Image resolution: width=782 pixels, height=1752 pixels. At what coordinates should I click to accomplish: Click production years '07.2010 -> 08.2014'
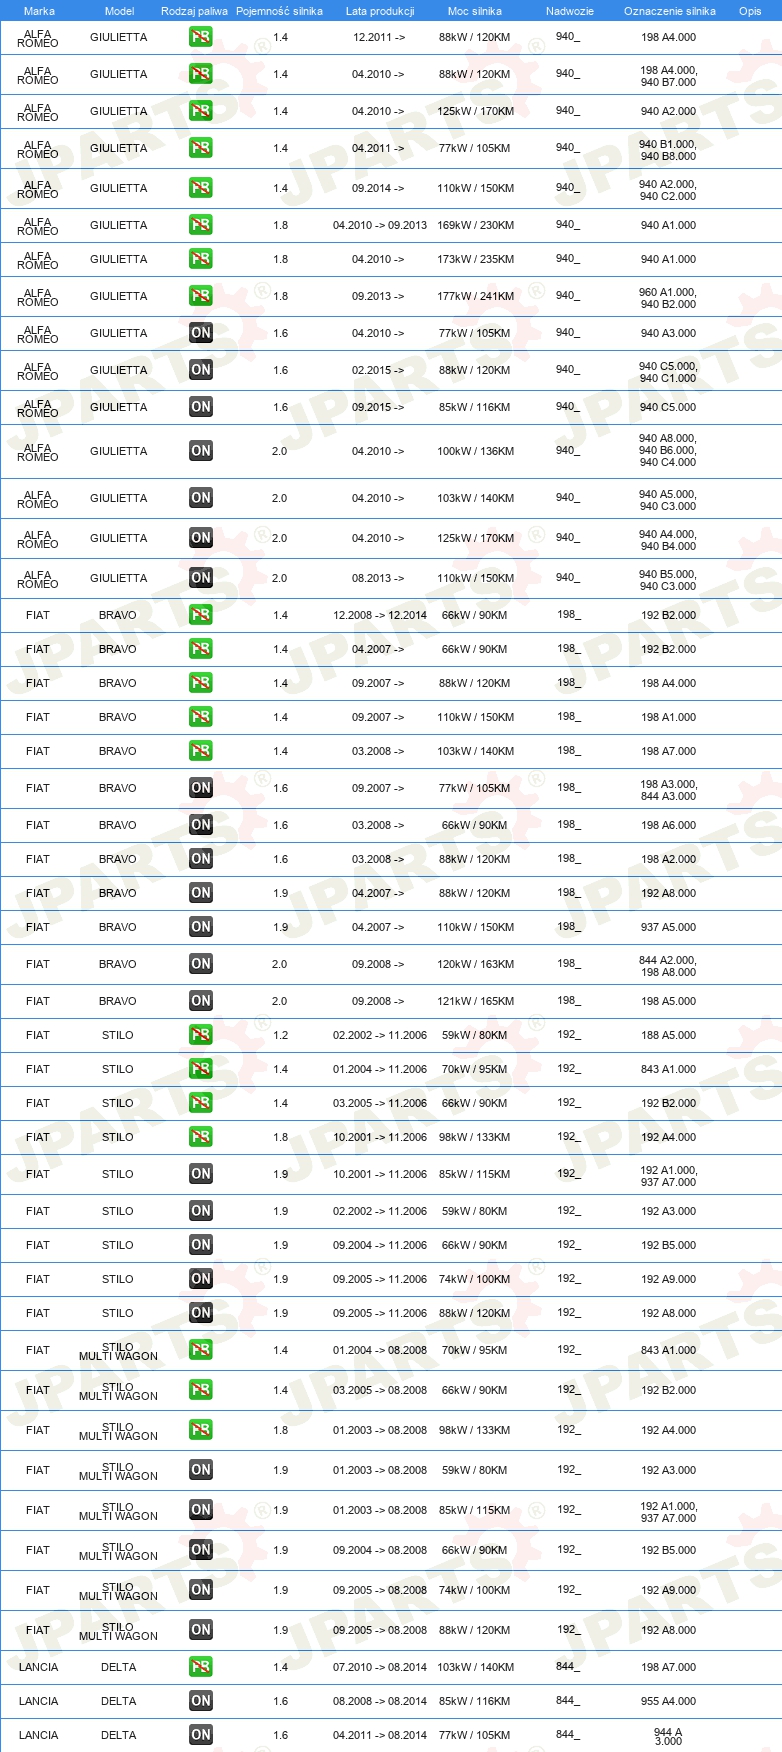pyautogui.click(x=380, y=1667)
